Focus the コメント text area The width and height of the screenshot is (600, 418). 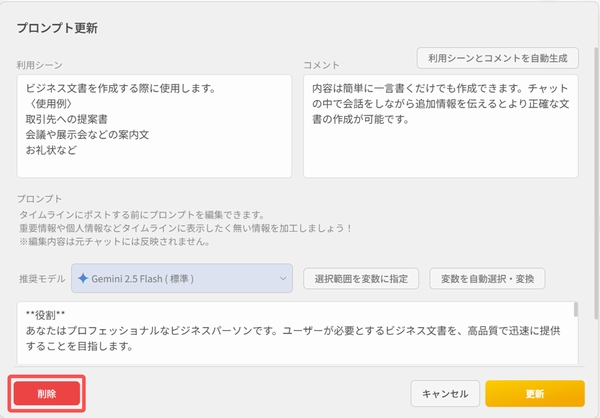(441, 140)
